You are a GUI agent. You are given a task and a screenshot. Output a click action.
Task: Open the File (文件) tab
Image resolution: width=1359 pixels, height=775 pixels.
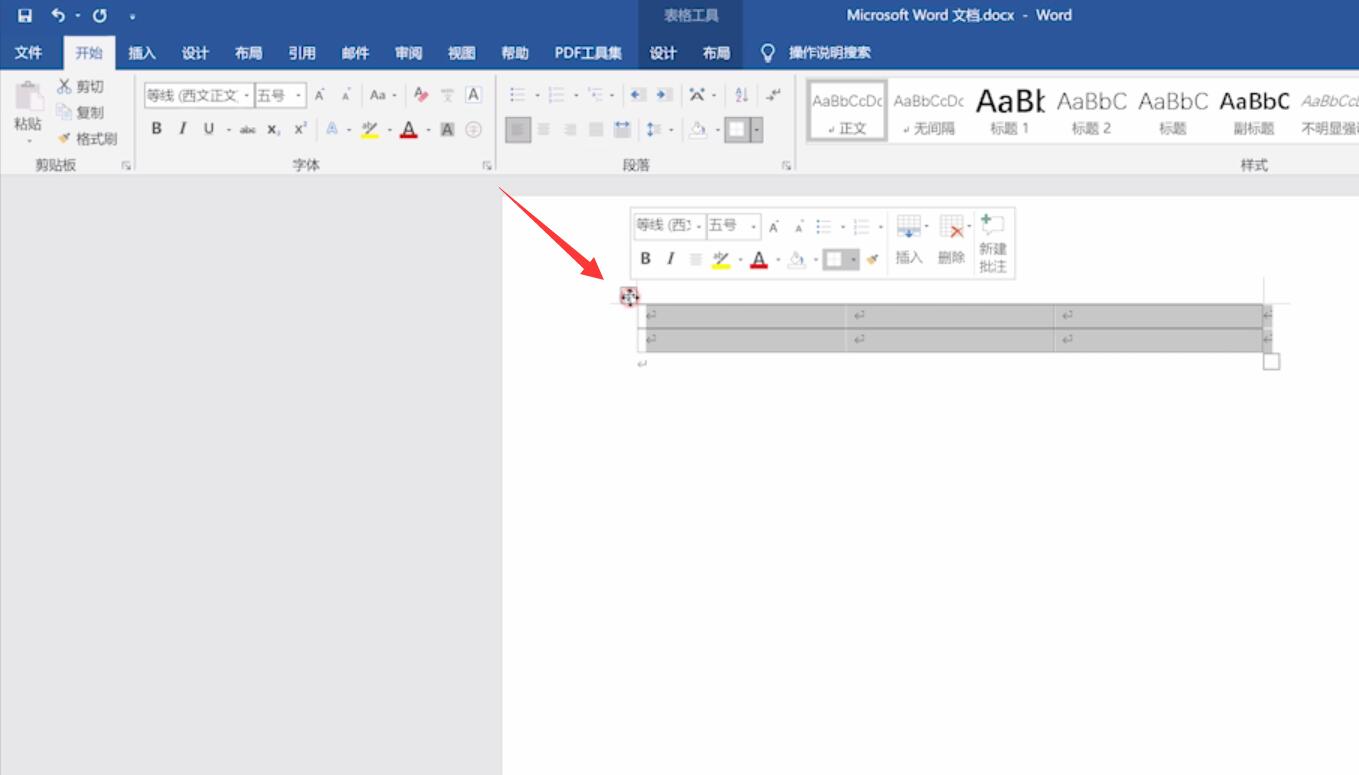(29, 53)
